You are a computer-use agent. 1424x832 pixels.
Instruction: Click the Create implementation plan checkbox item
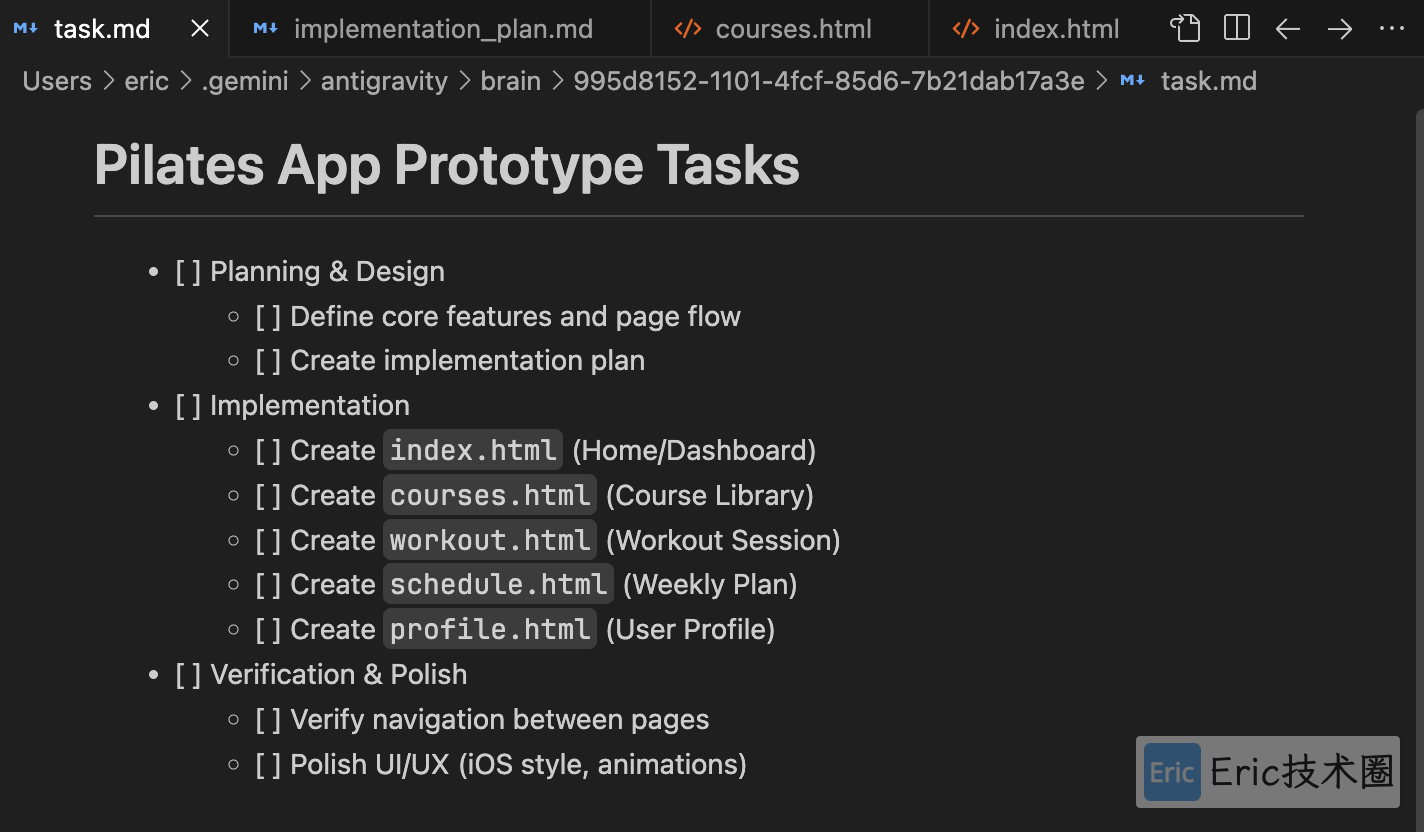268,361
